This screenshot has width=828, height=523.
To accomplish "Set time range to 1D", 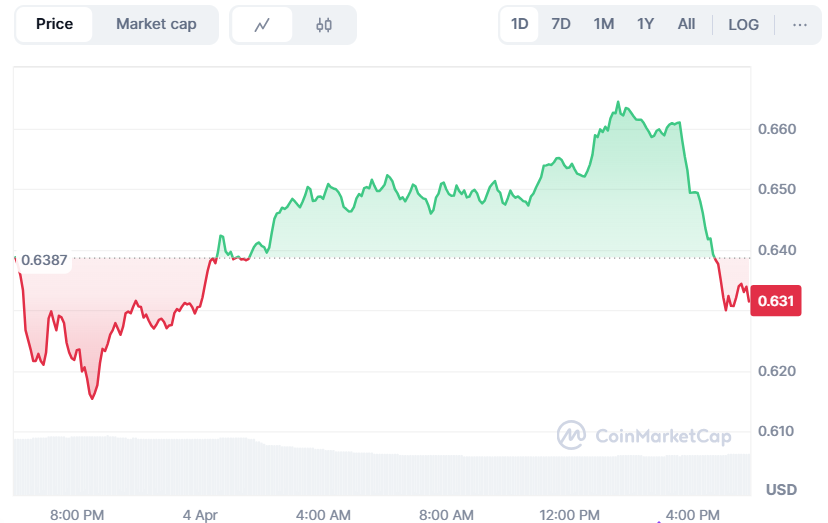I will click(520, 24).
